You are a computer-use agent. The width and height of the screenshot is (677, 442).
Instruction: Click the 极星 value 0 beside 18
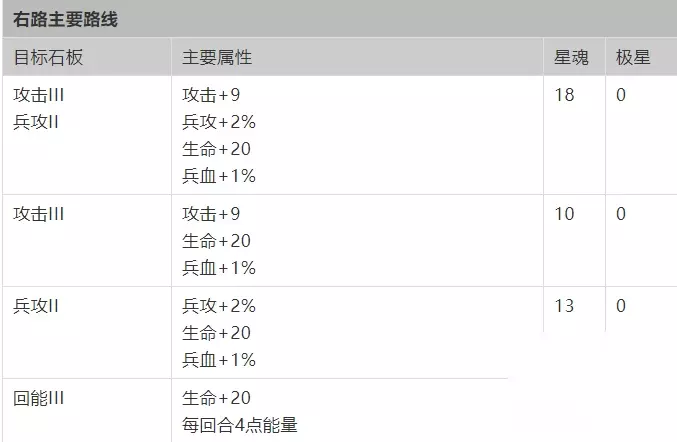point(621,96)
